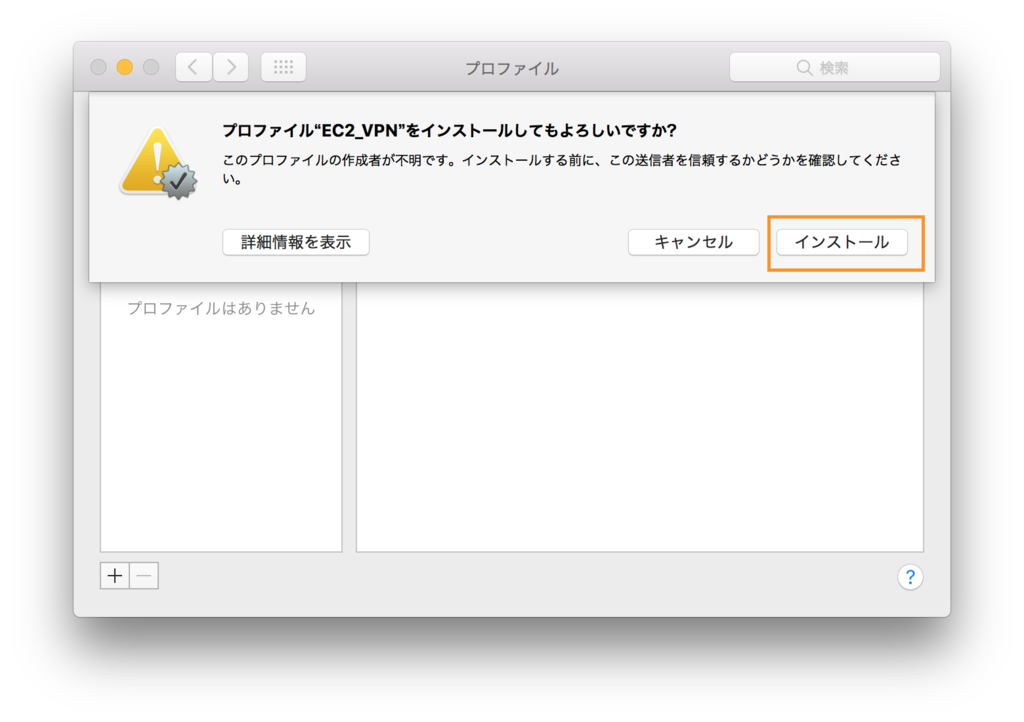
Task: Click the gray close window button
Action: 99,67
